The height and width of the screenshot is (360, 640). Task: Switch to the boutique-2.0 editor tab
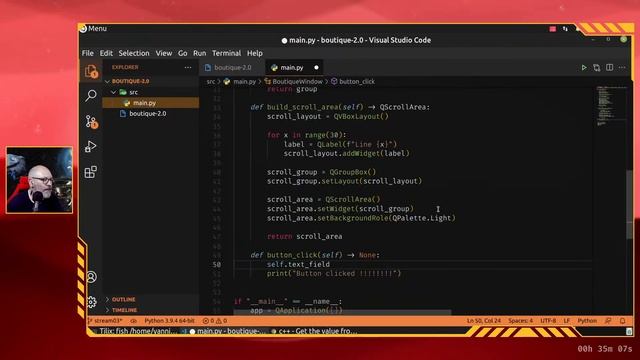click(x=232, y=67)
